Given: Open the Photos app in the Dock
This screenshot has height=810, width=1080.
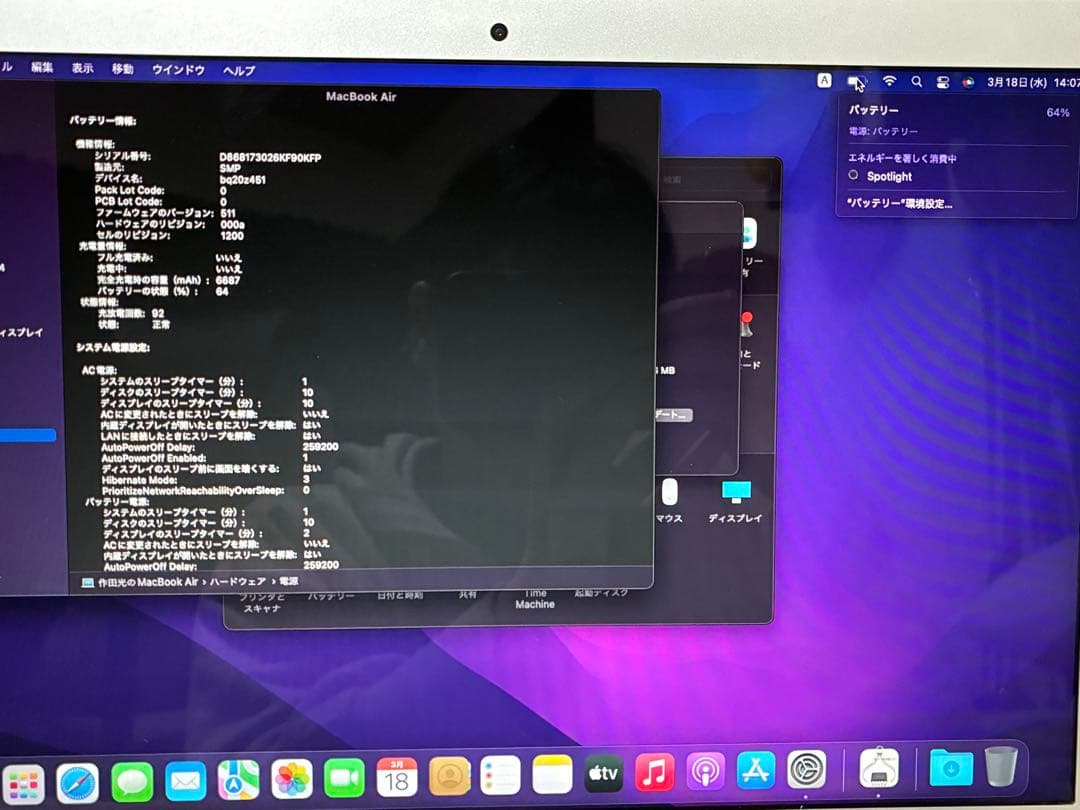Looking at the screenshot, I should [291, 780].
